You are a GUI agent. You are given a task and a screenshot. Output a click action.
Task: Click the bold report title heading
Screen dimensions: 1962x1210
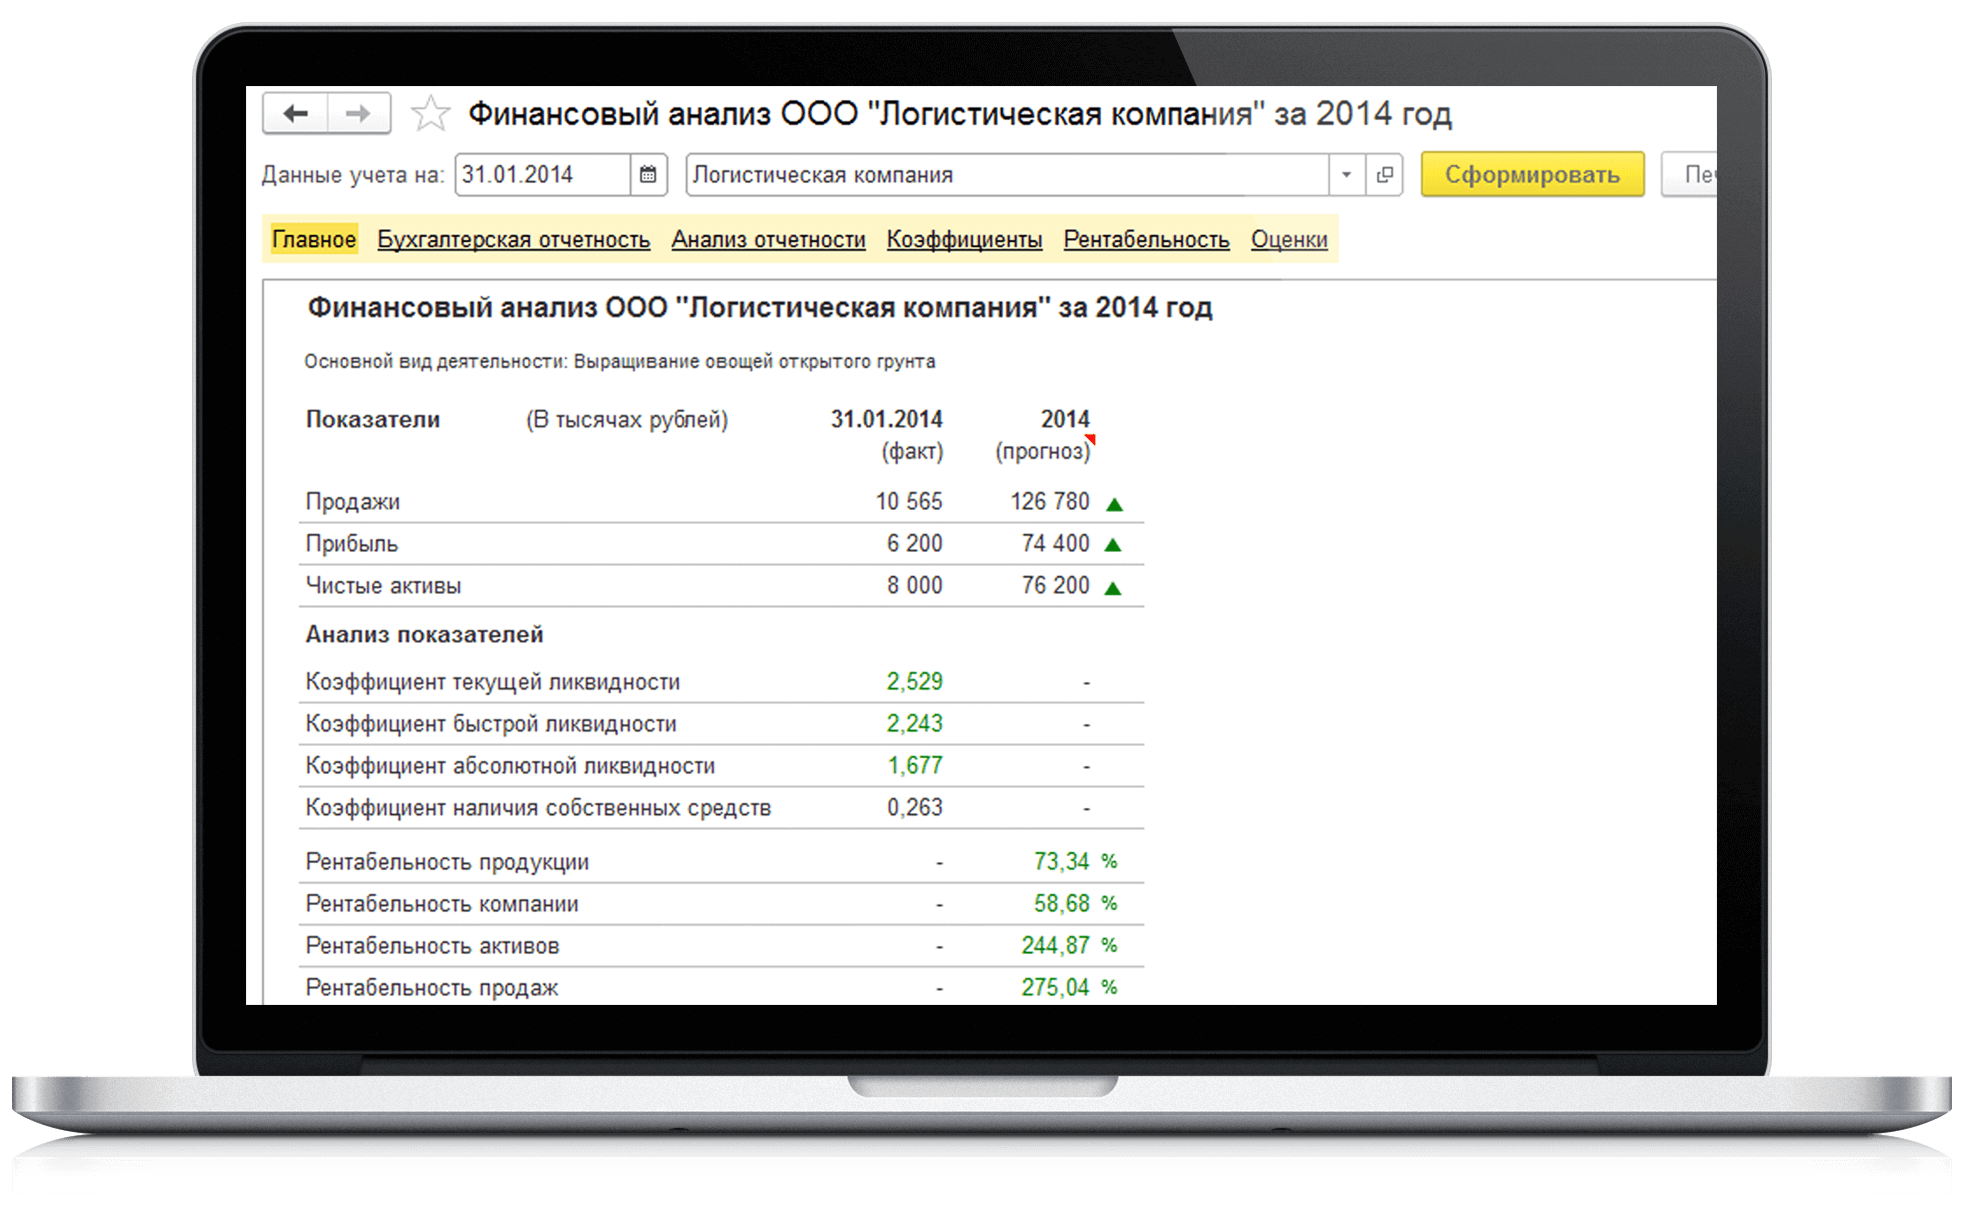pyautogui.click(x=760, y=308)
